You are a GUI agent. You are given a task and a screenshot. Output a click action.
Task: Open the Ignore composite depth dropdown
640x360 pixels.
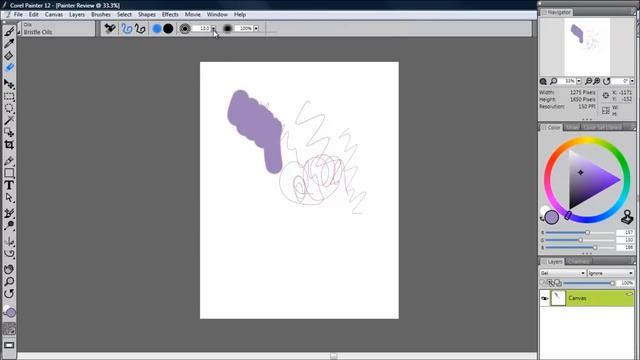(611, 273)
